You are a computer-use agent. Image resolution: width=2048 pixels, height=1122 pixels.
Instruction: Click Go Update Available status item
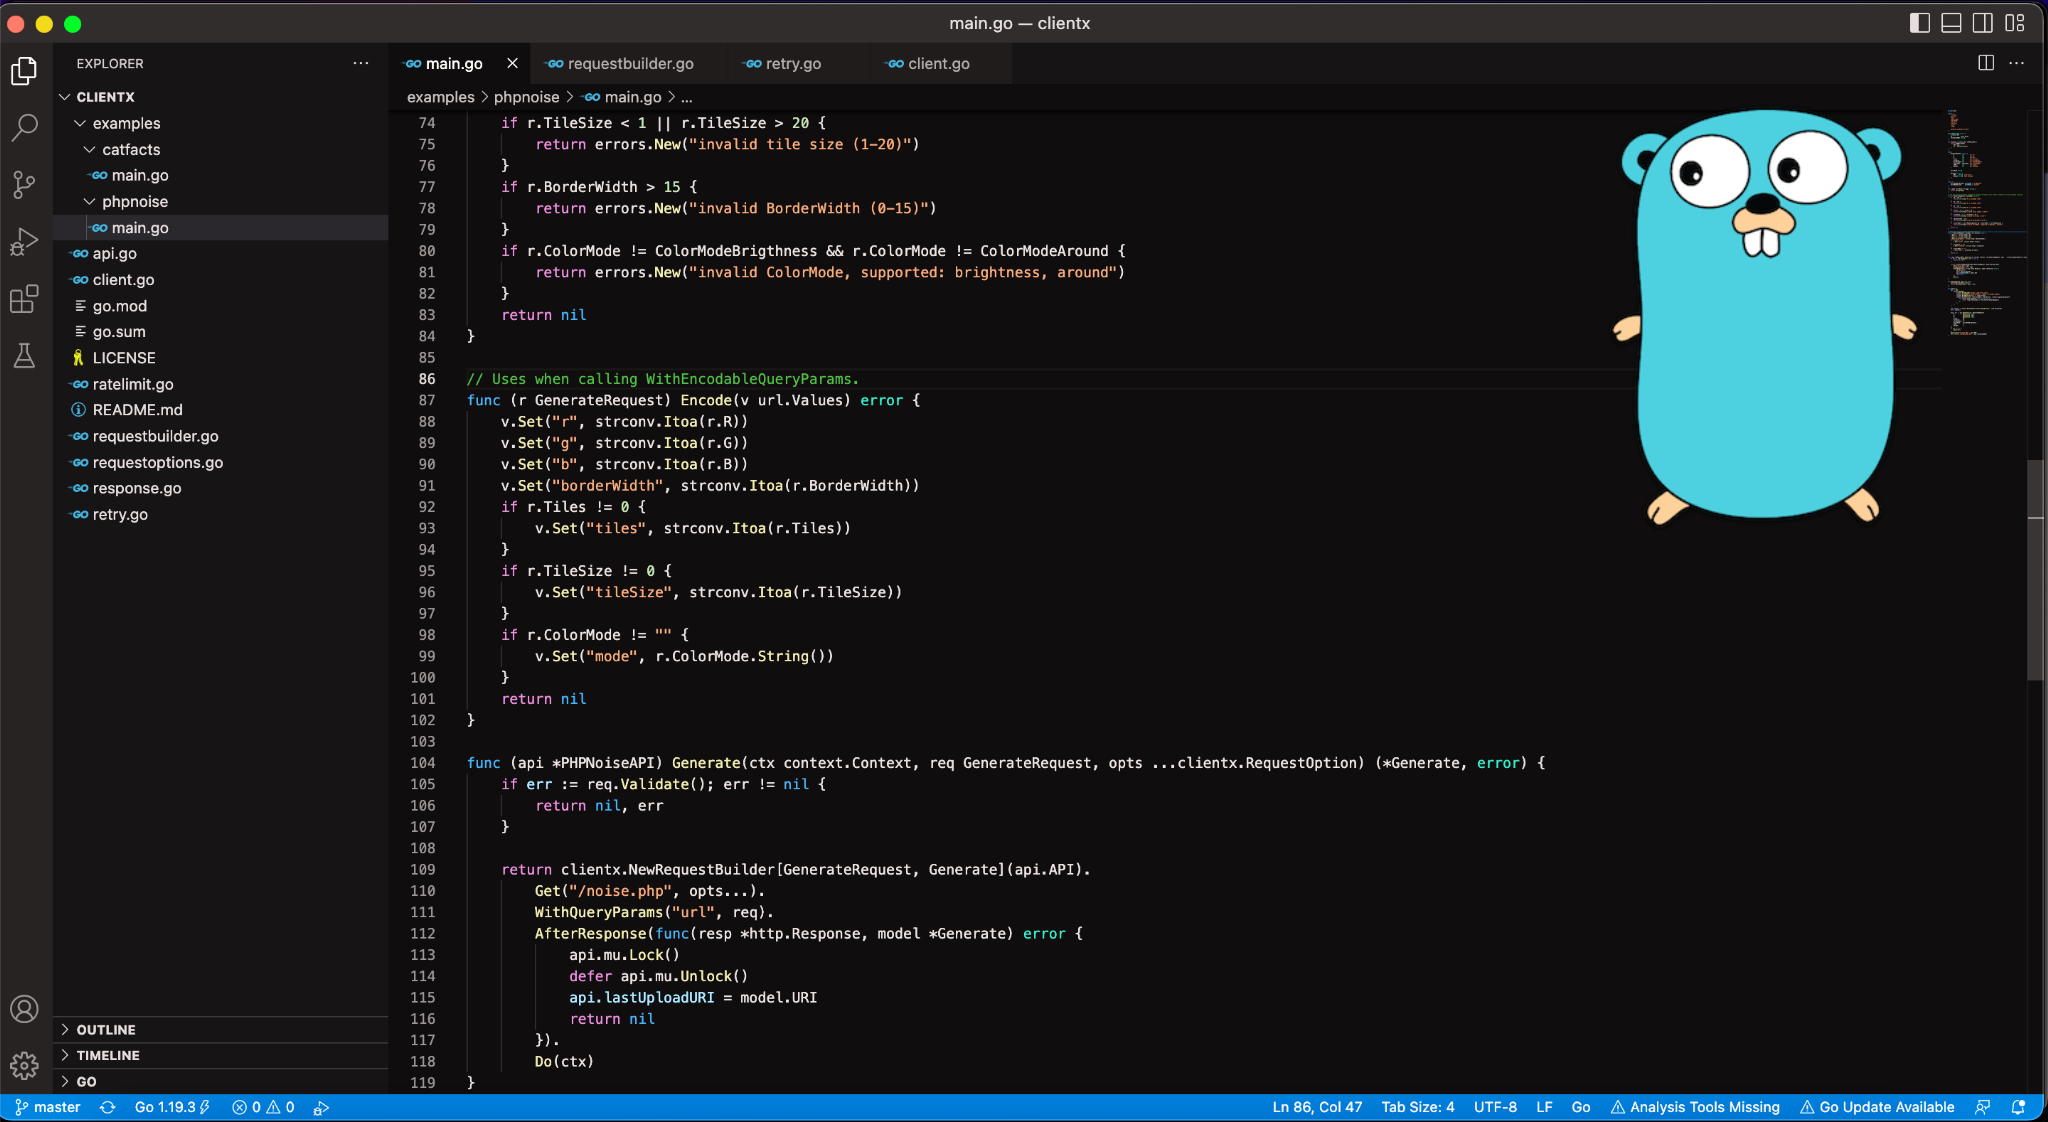[x=1876, y=1107]
